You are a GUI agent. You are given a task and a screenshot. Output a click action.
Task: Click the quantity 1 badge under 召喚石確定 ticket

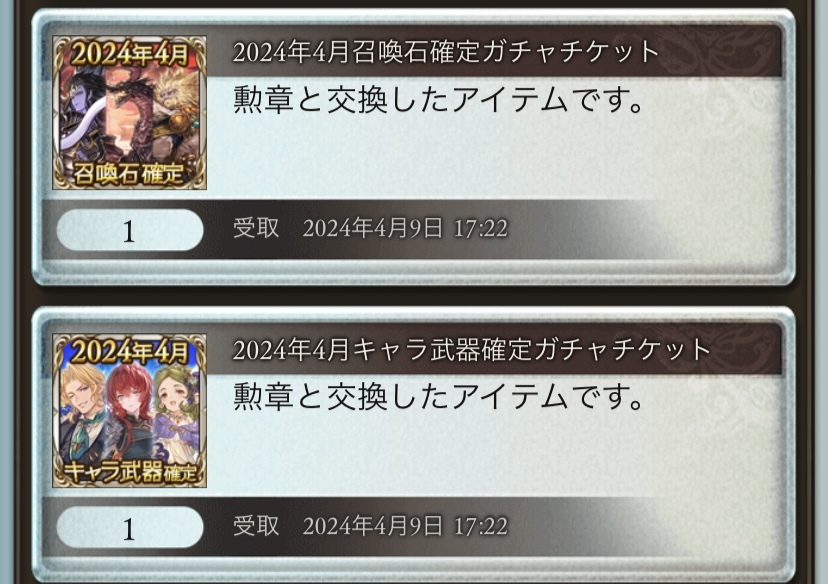click(x=130, y=230)
